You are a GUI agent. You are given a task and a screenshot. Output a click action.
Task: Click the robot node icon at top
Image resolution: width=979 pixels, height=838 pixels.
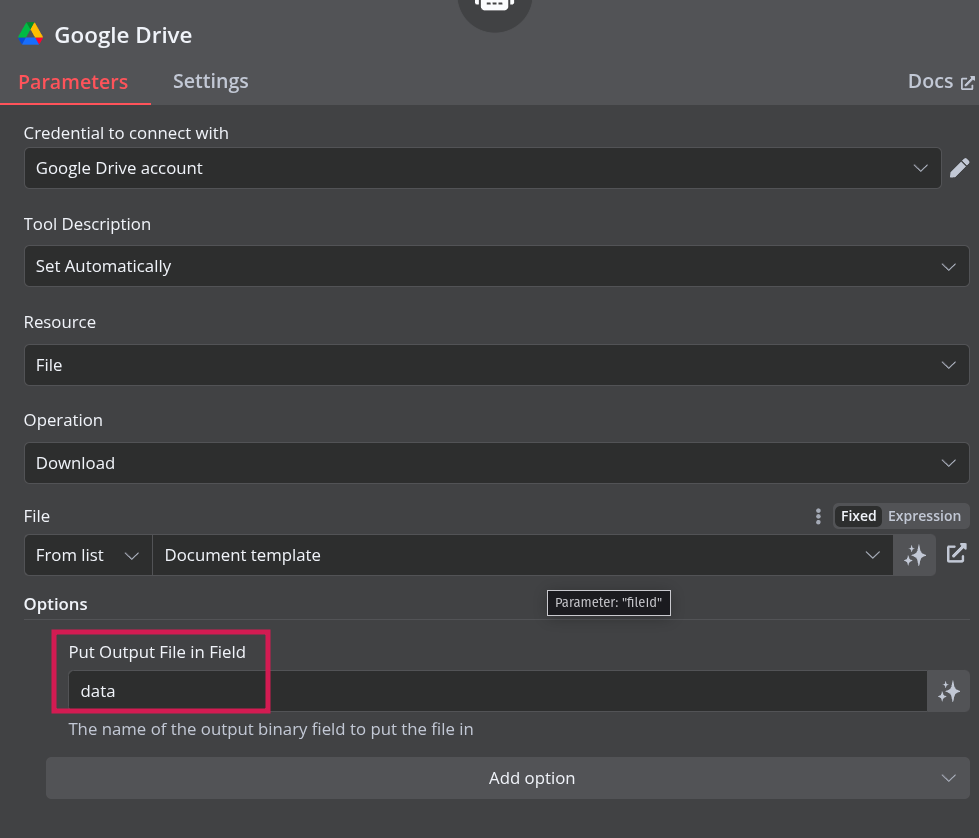coord(494,6)
